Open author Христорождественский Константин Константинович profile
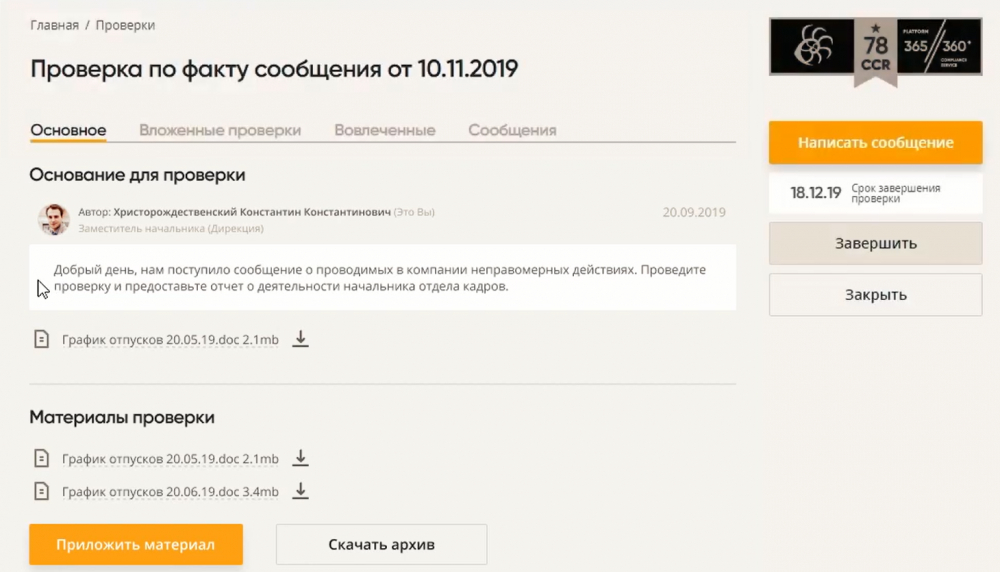 (x=252, y=212)
